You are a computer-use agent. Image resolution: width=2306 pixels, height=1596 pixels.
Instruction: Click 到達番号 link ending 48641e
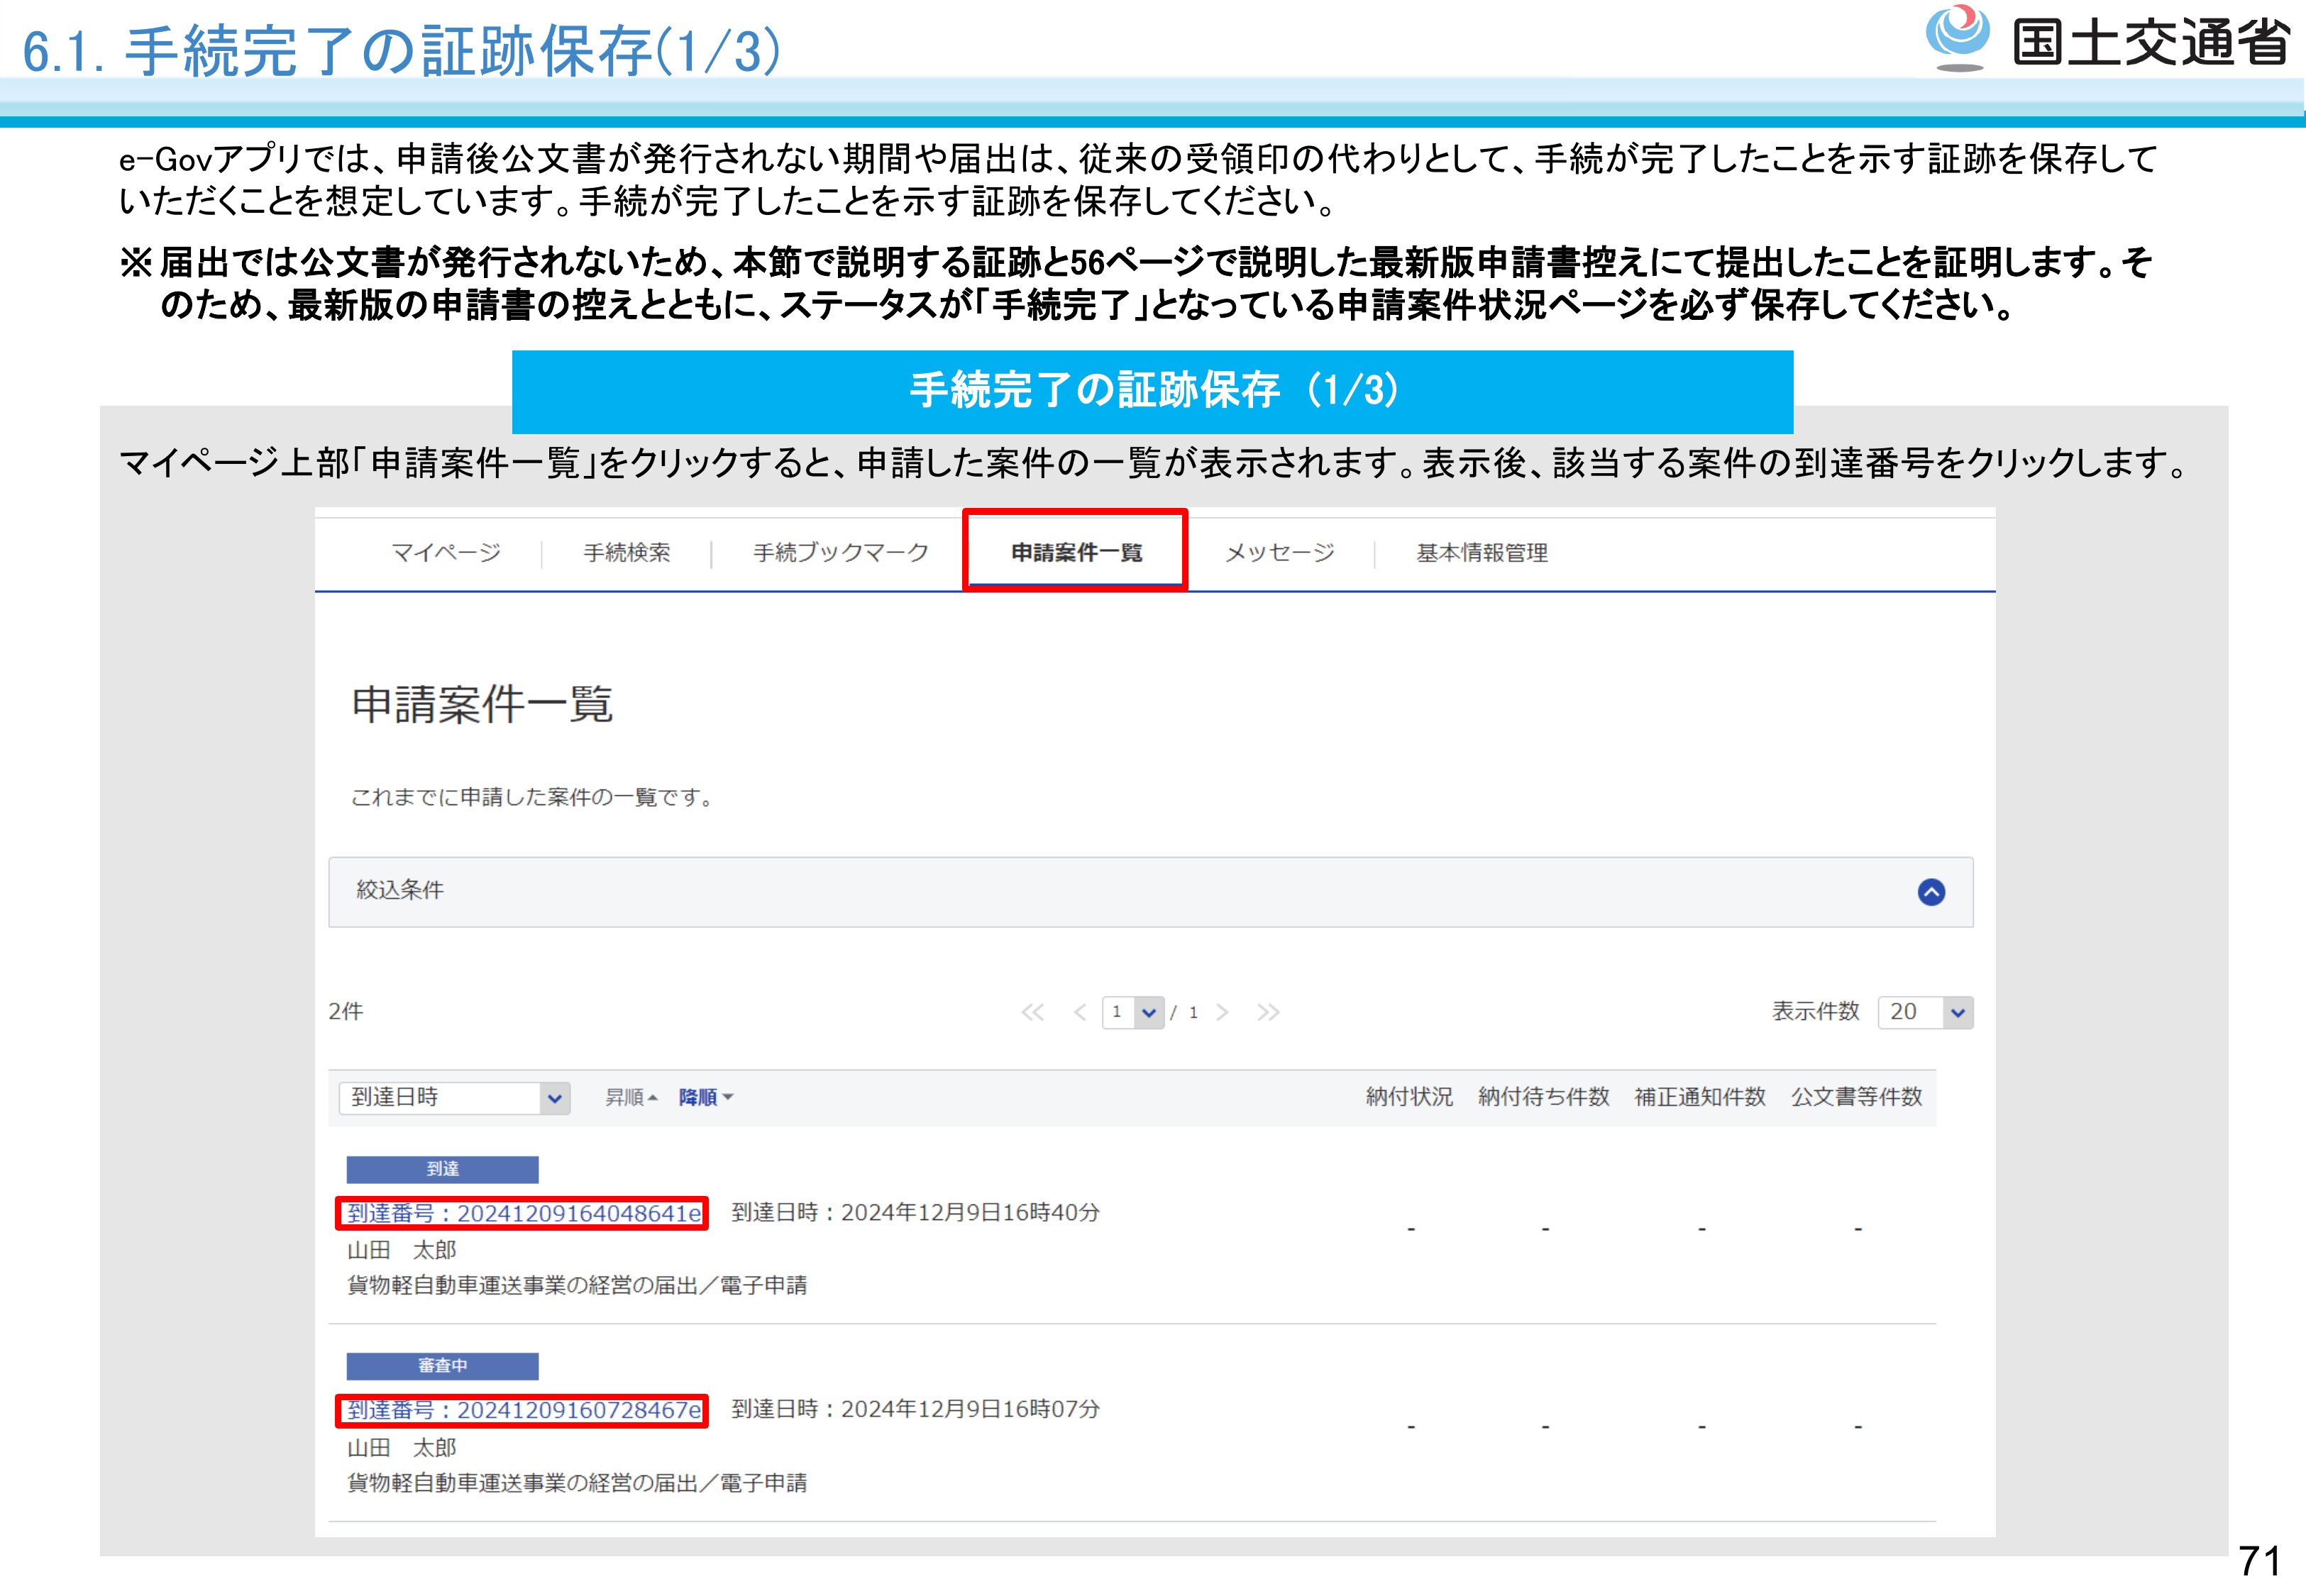click(x=523, y=1213)
